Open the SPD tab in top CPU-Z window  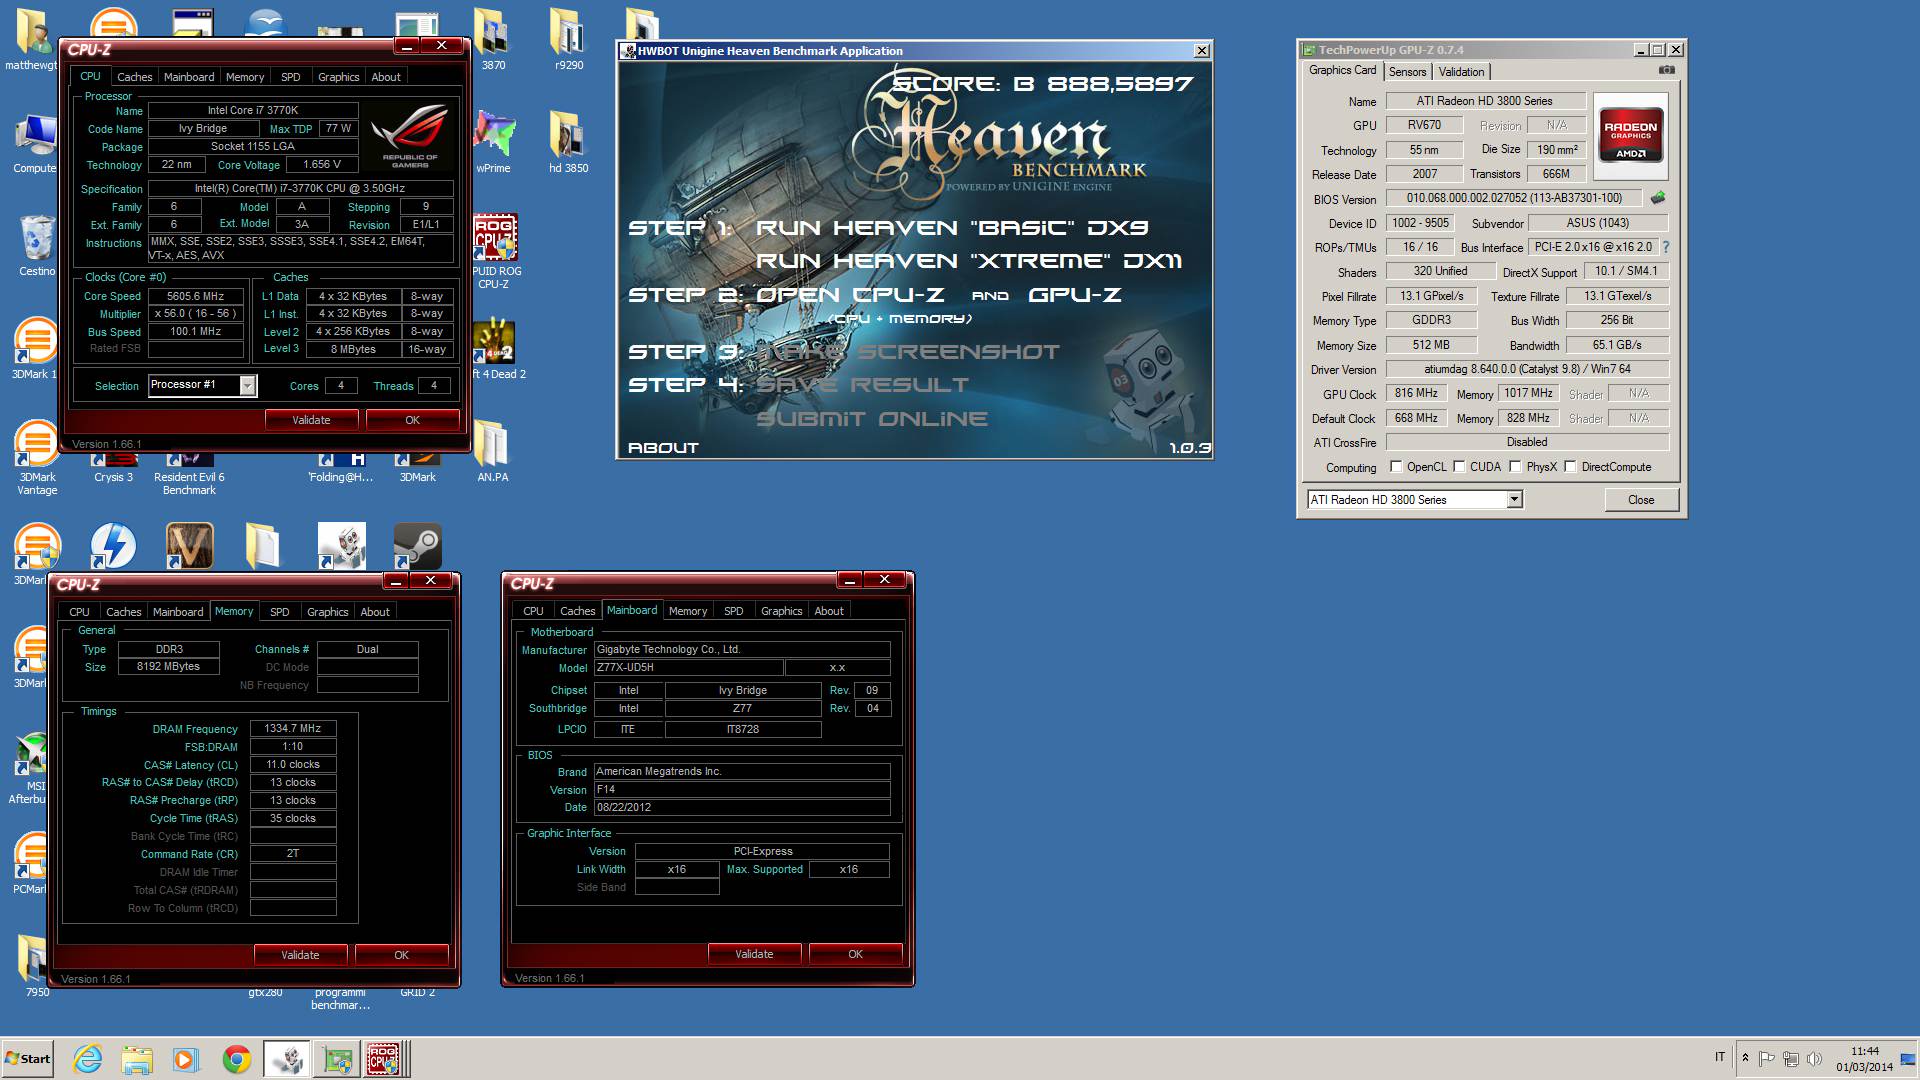click(290, 77)
